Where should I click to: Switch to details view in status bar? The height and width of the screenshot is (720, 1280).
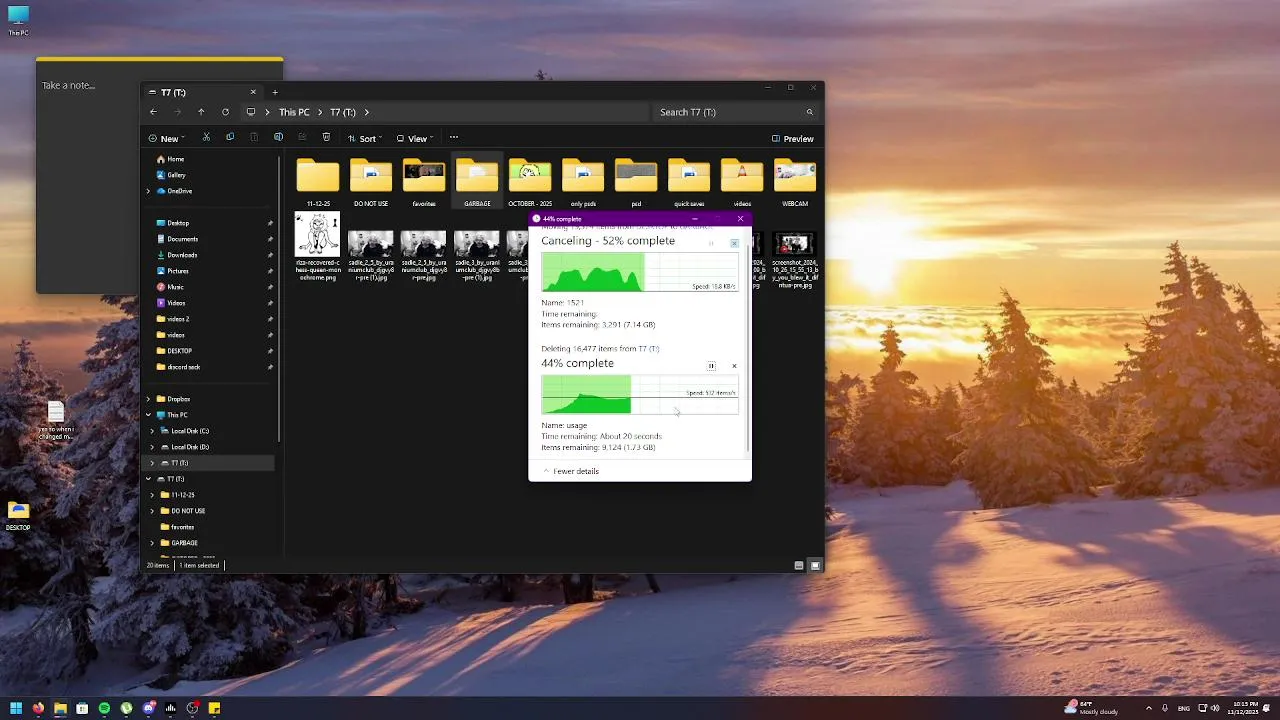(799, 565)
